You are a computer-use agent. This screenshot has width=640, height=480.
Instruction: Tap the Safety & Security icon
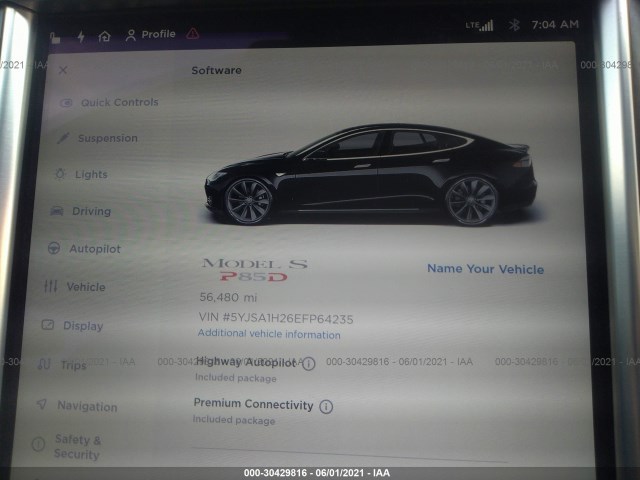pos(38,444)
